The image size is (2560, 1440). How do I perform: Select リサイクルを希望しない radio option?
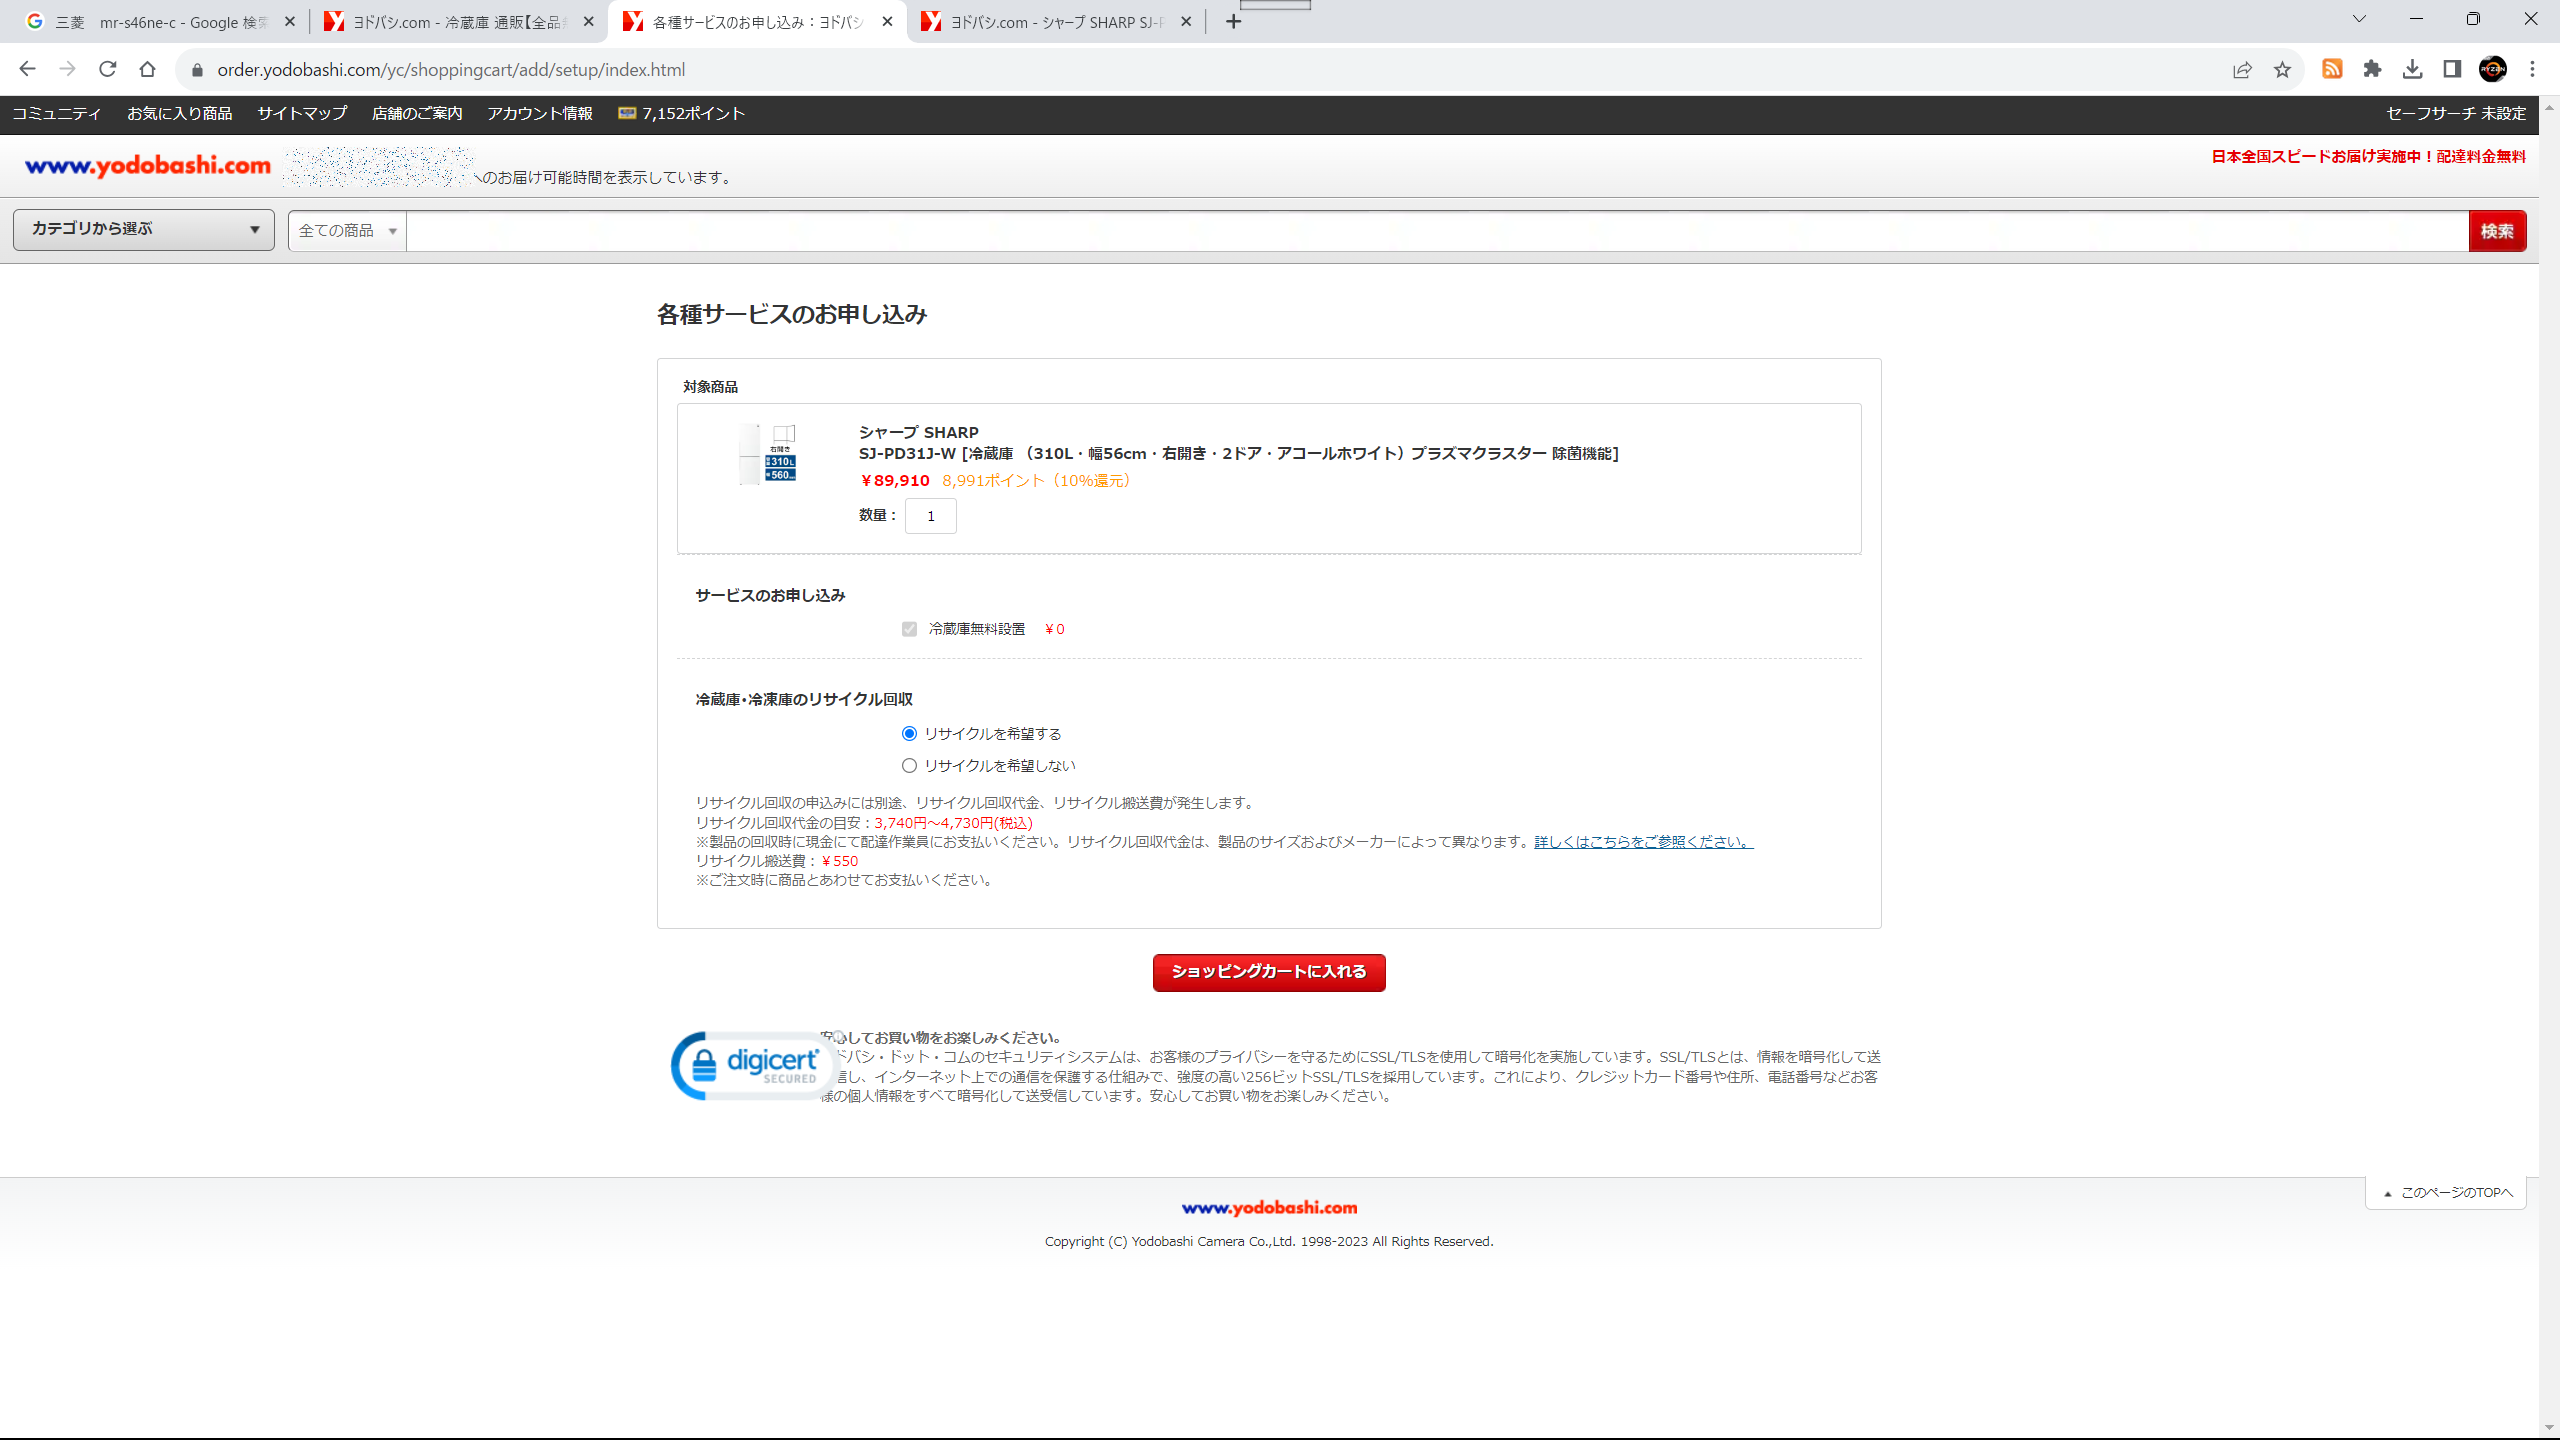(909, 765)
